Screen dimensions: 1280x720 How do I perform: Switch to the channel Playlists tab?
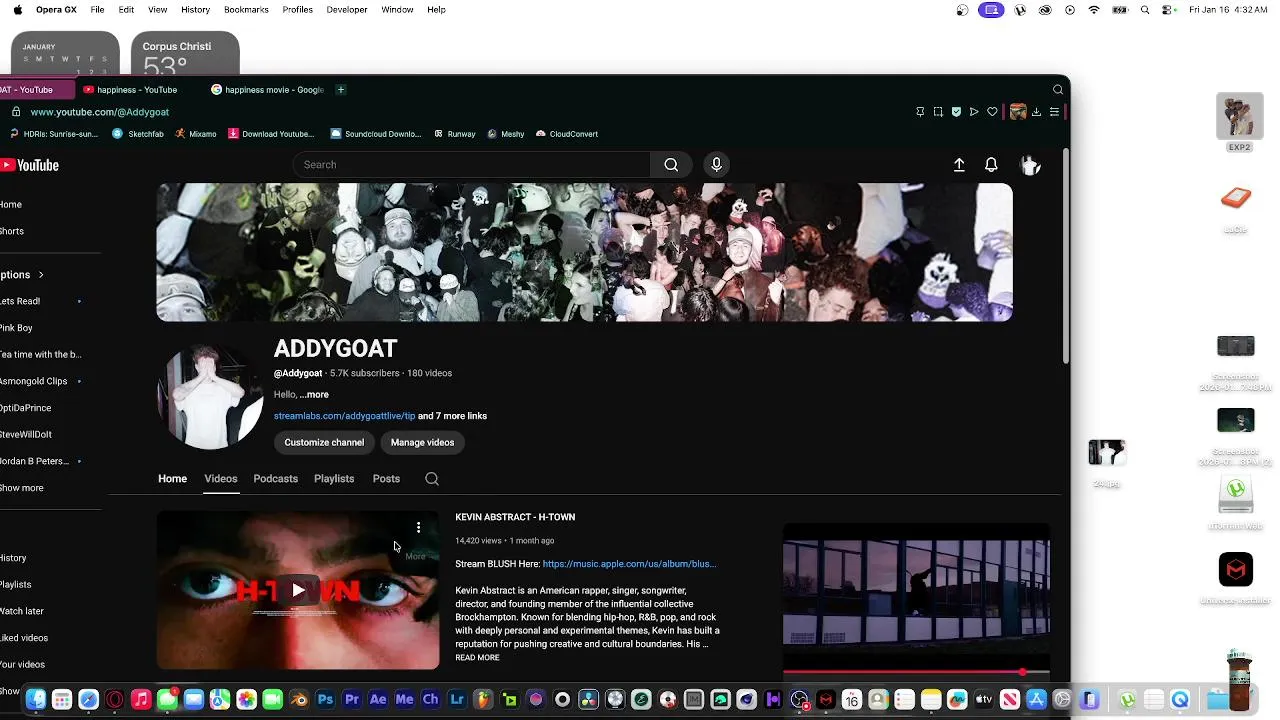click(x=334, y=479)
